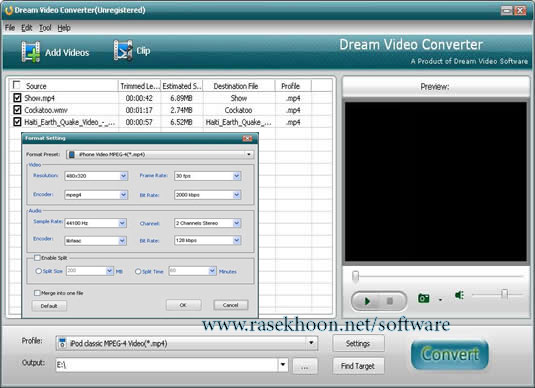The image size is (535, 388).
Task: Confirm format settings with OK
Action: point(184,305)
